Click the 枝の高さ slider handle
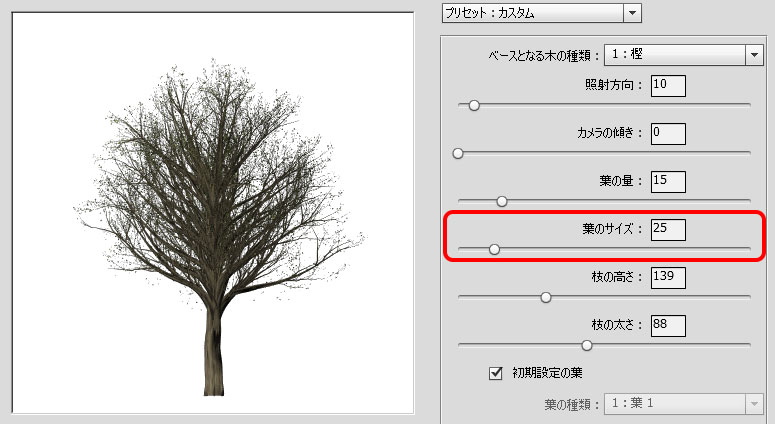775x424 pixels. (546, 297)
